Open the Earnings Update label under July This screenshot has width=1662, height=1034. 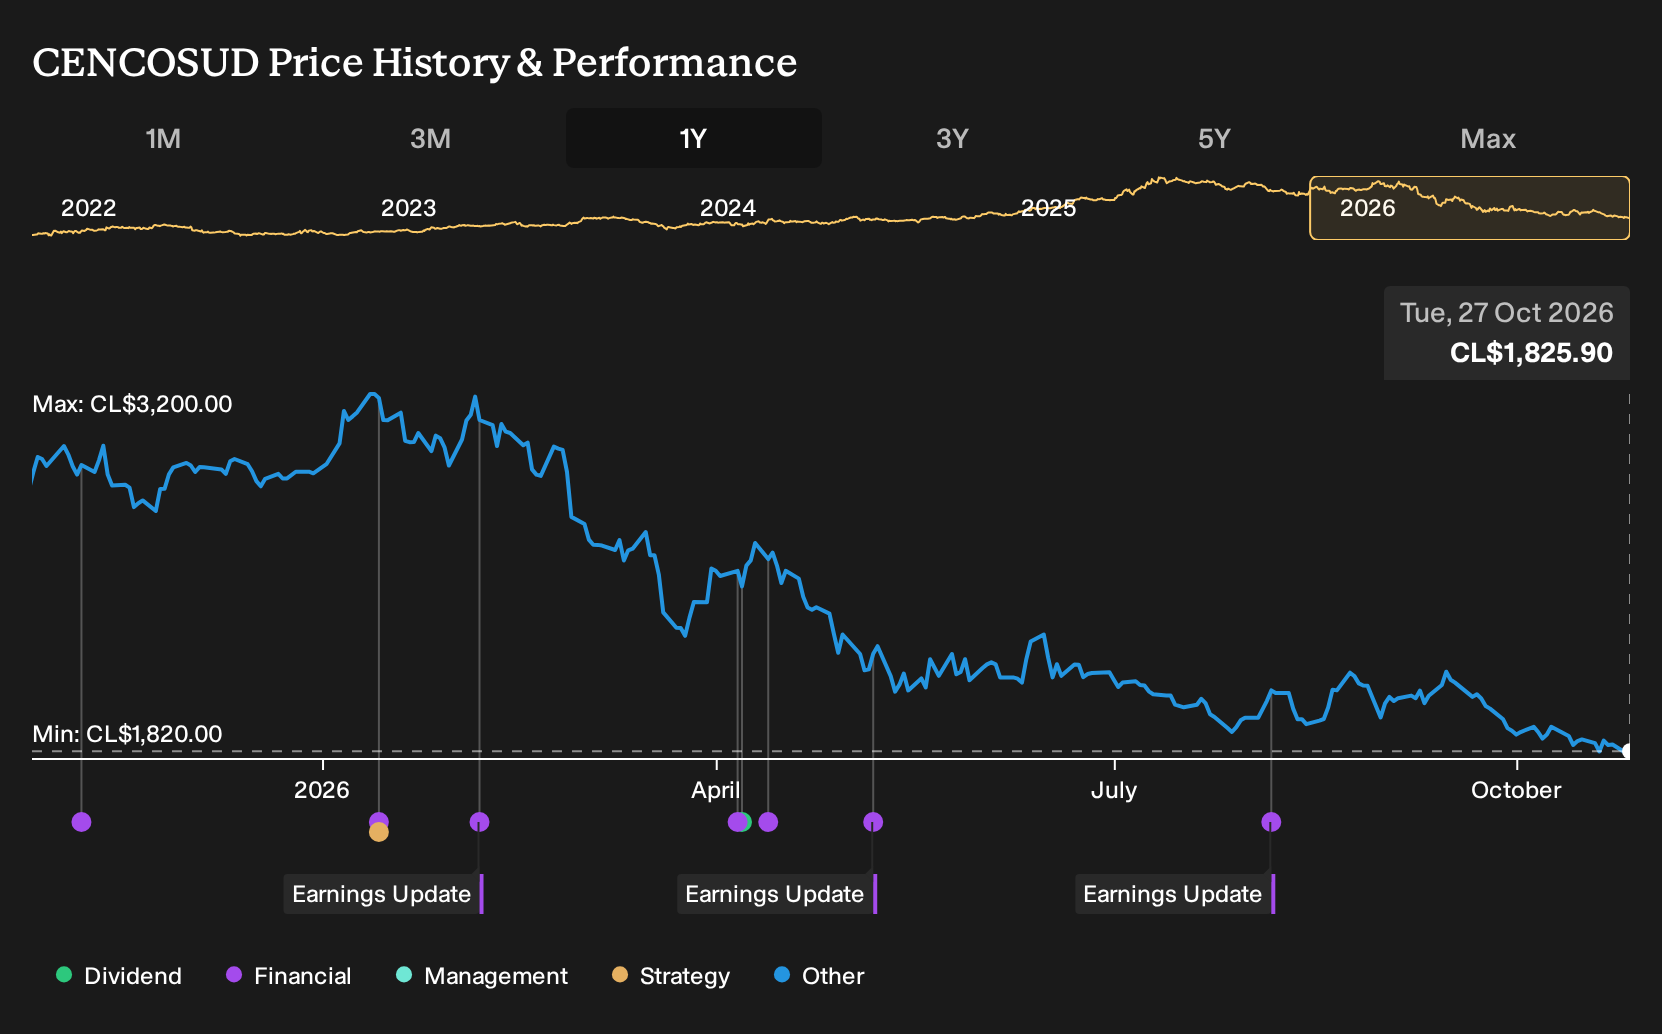[x=1175, y=894]
